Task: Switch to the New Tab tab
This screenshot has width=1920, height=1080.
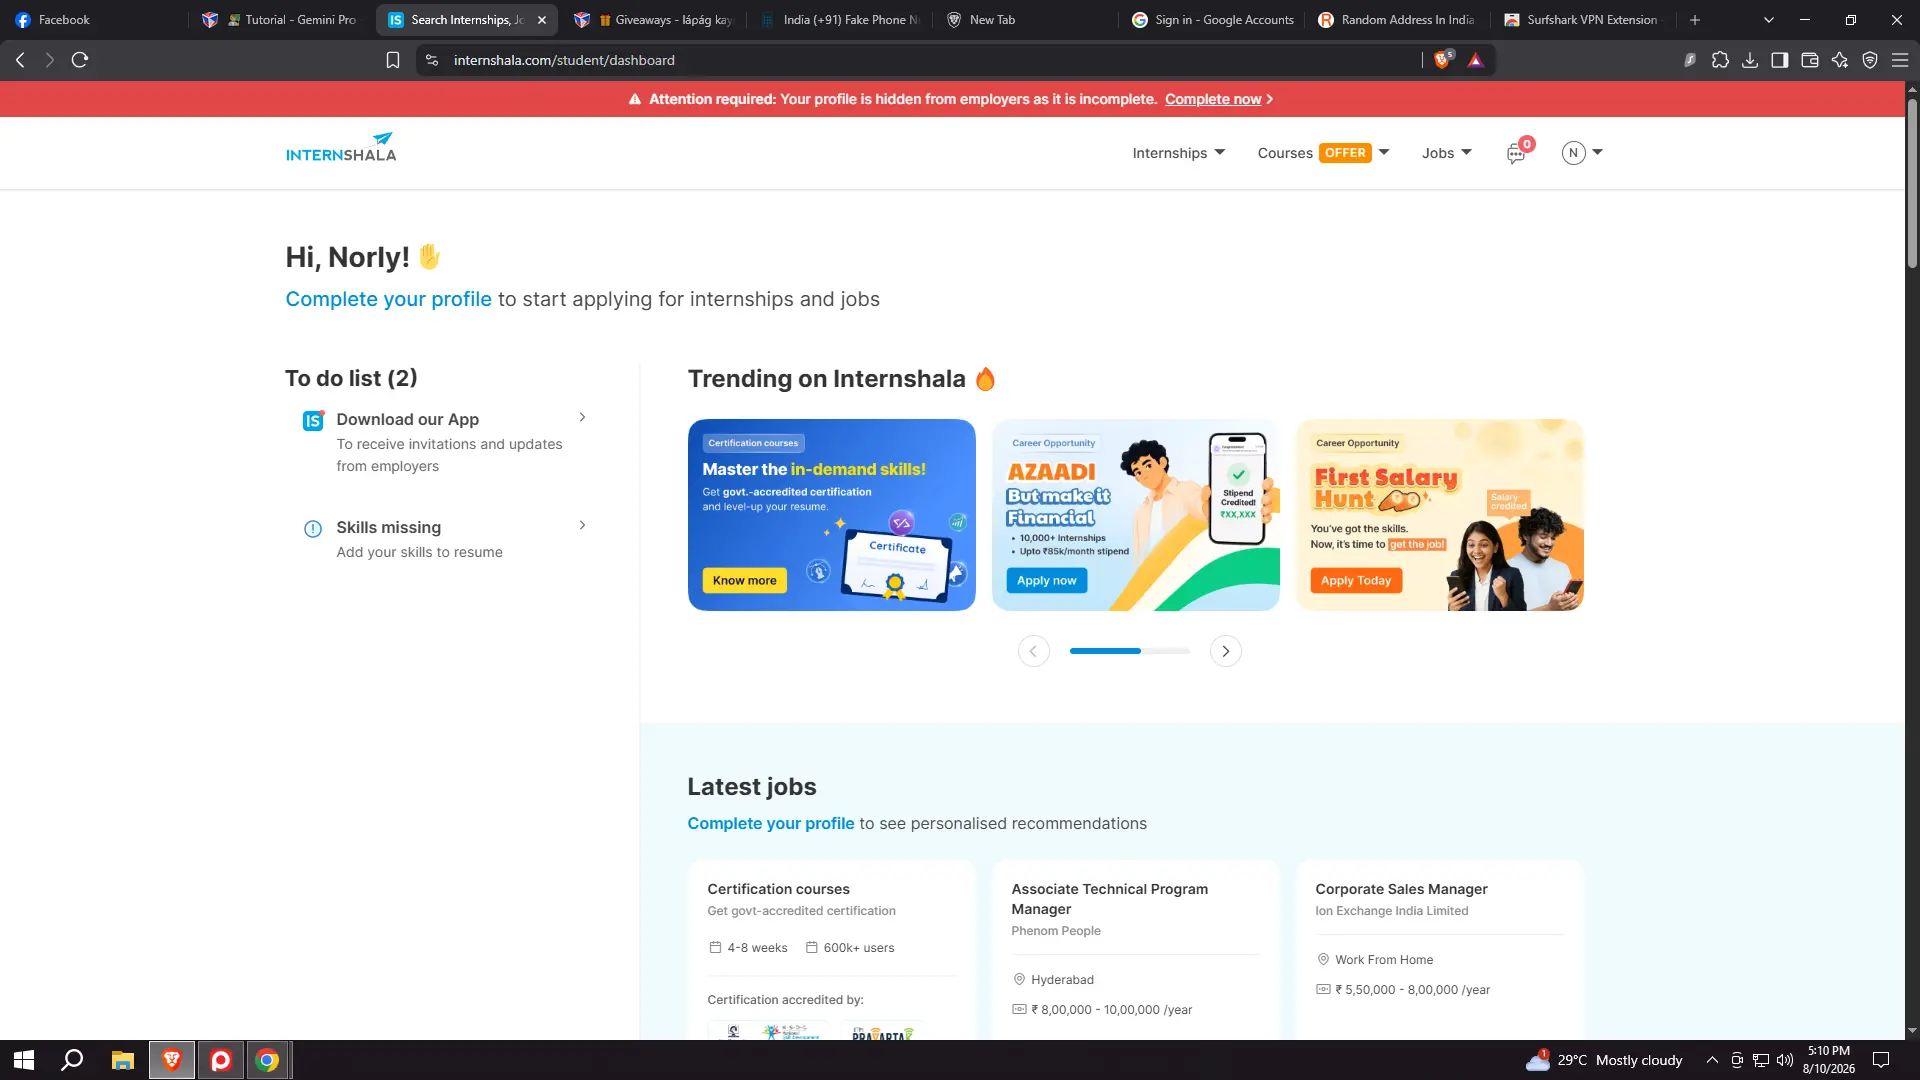Action: click(x=1025, y=20)
